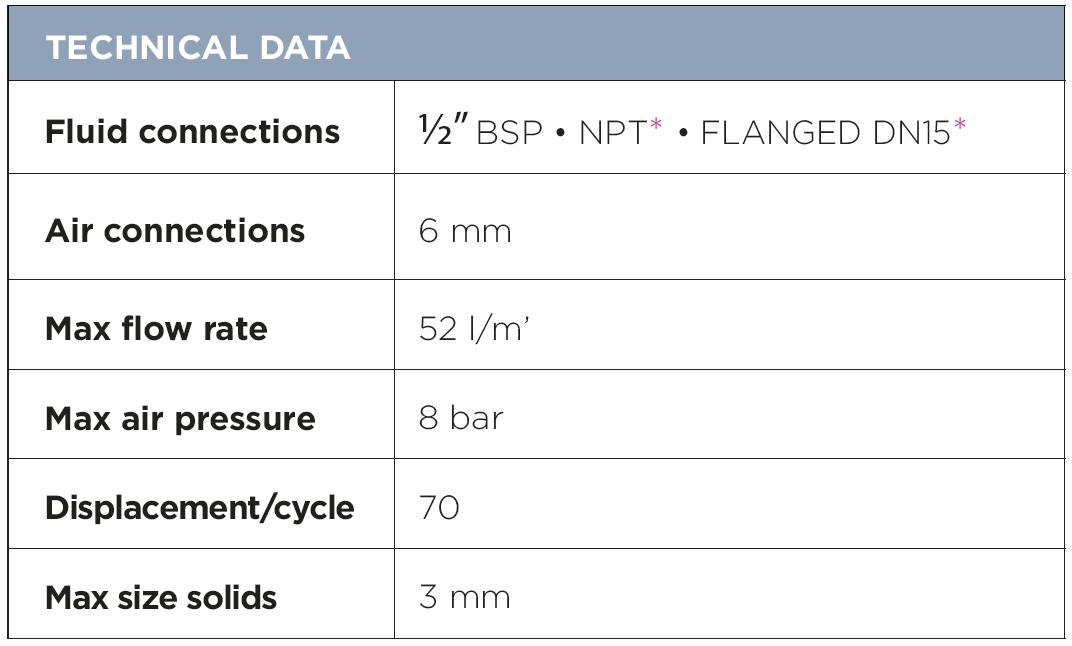Click the ½" BSP fluid connection value

tap(481, 130)
